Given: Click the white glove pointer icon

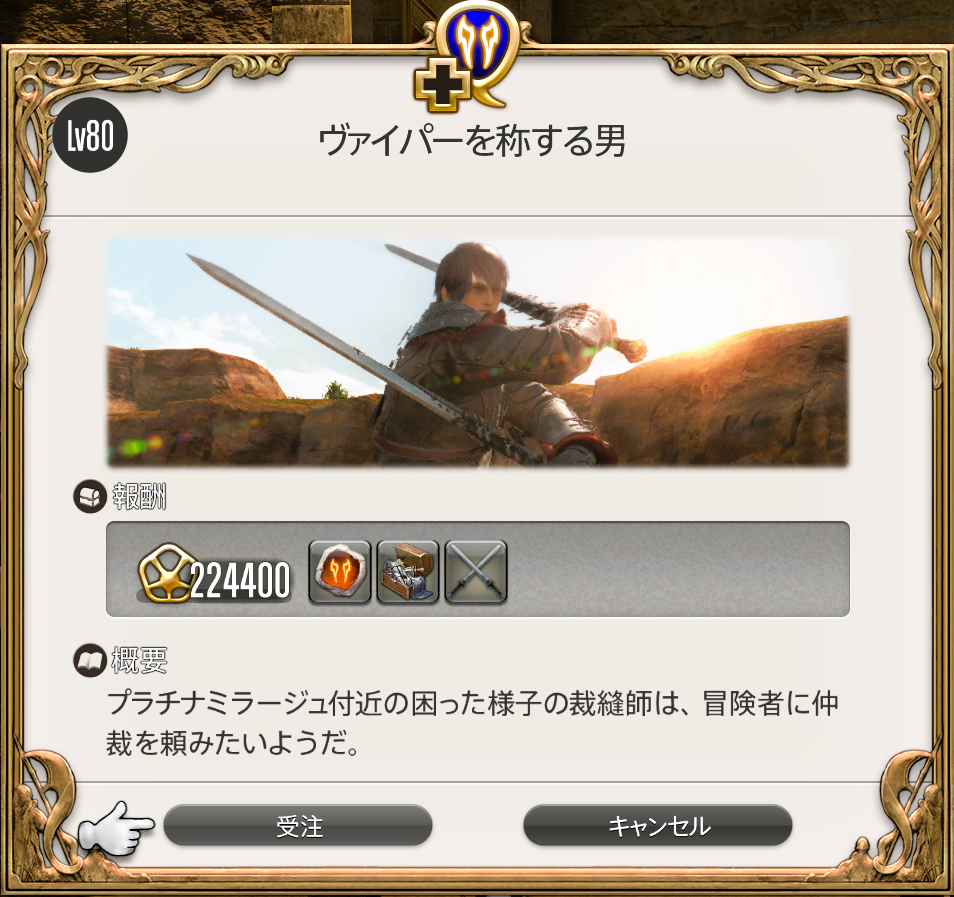Looking at the screenshot, I should coord(116,828).
